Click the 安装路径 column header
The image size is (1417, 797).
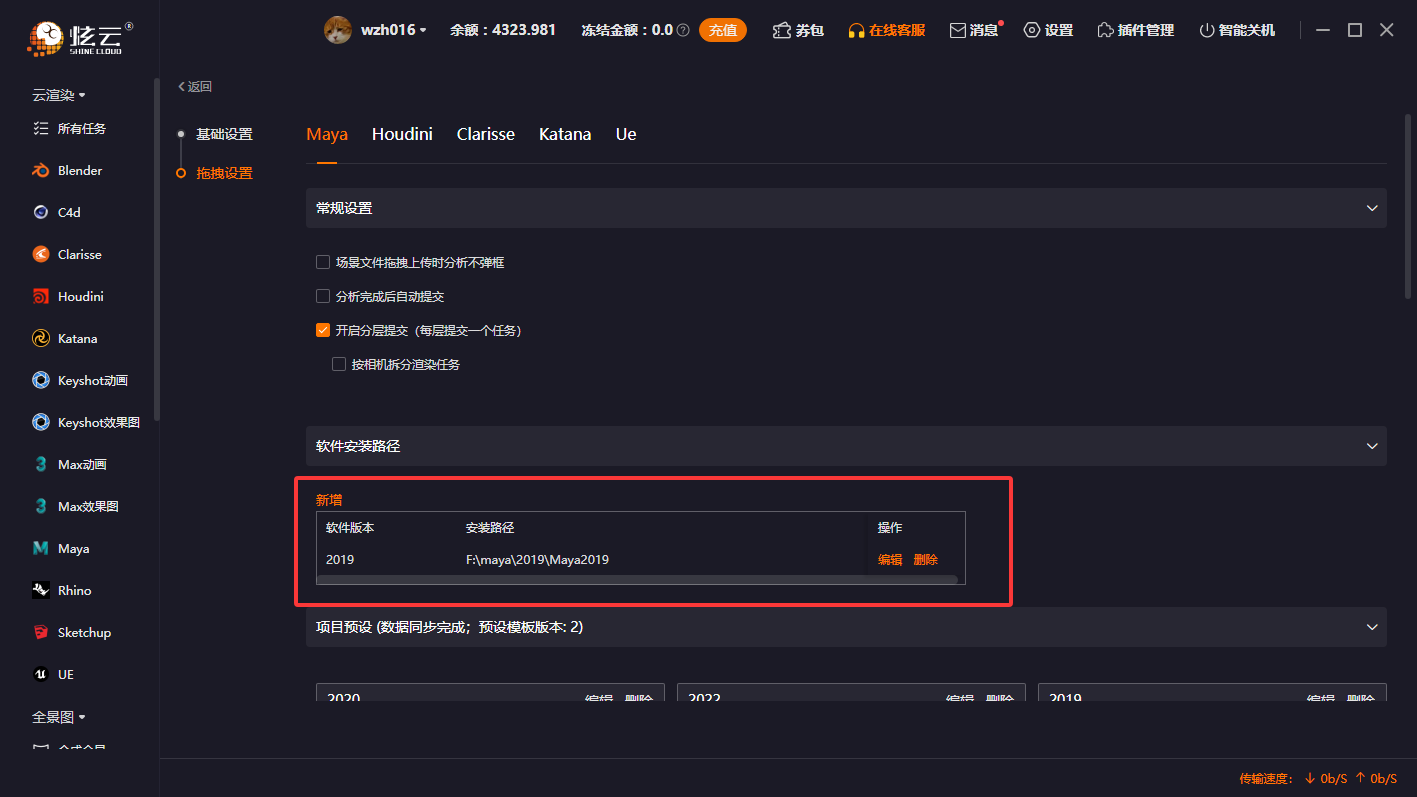pos(490,527)
